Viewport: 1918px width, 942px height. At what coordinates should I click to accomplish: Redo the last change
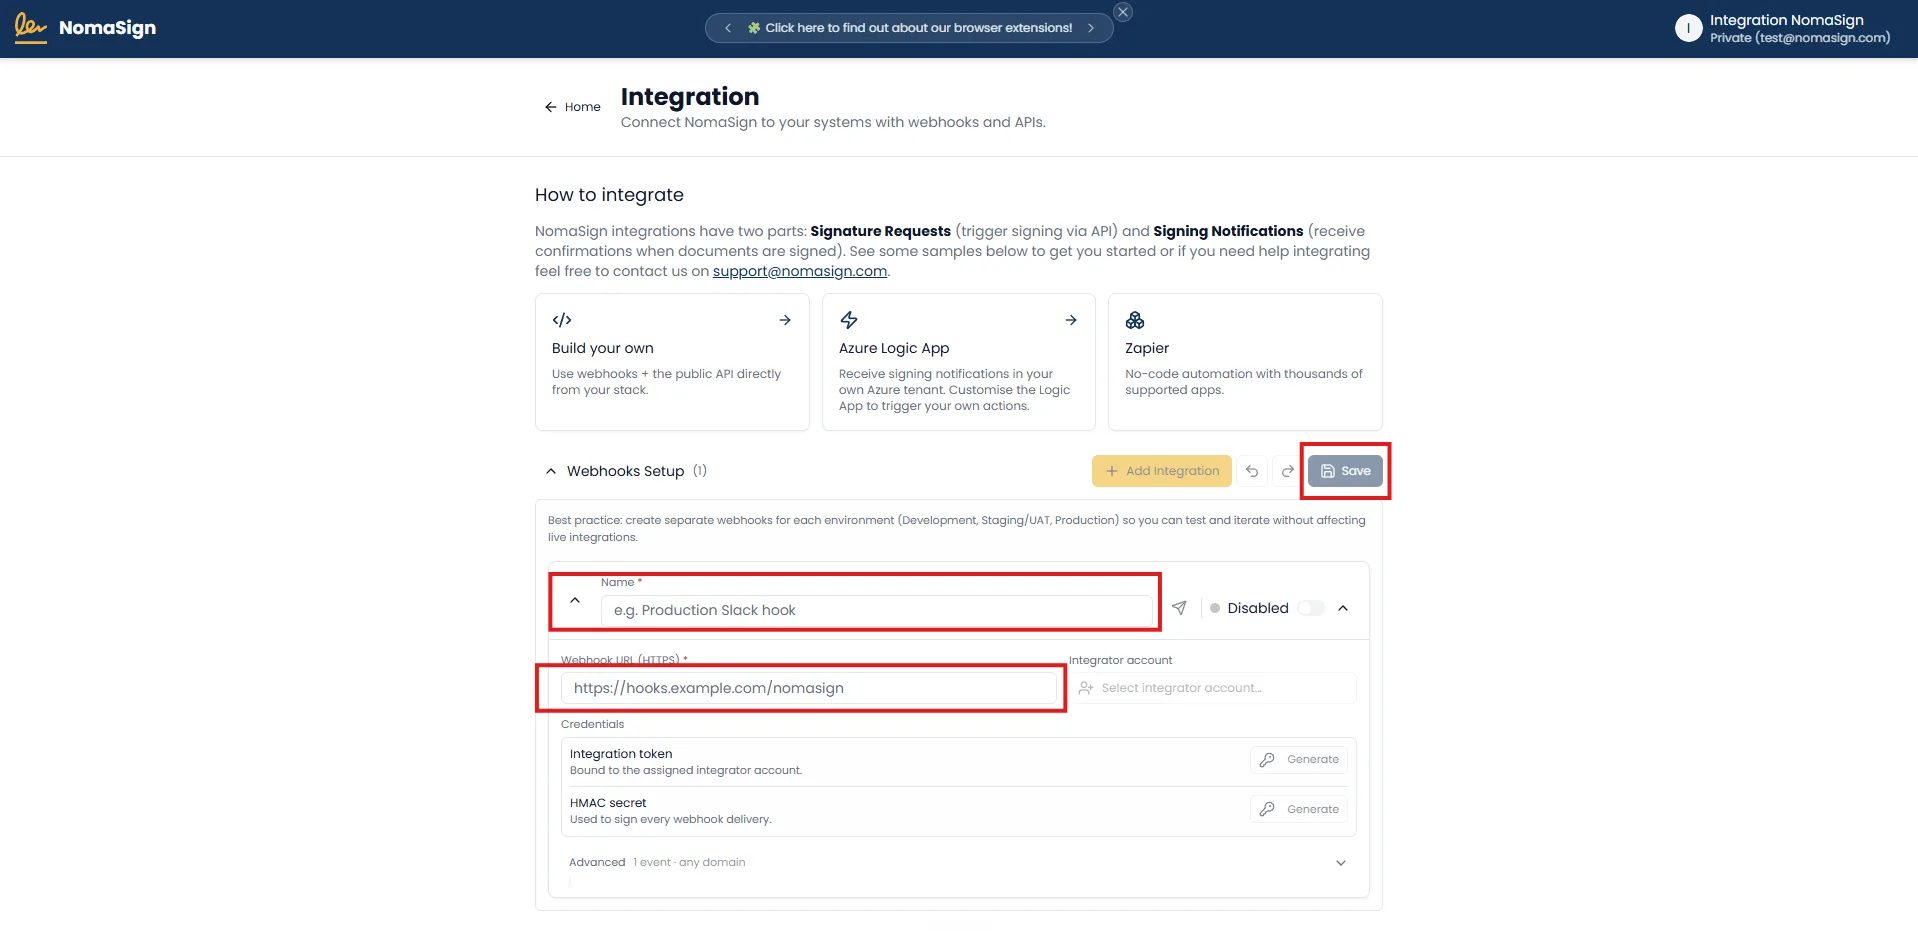(1288, 471)
